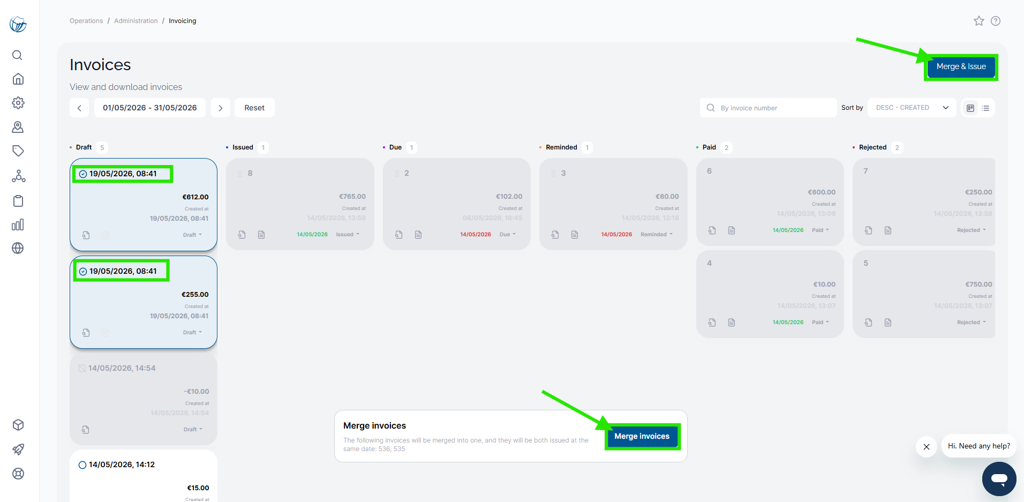Click the Rejected column header
Image resolution: width=1024 pixels, height=502 pixels.
pos(872,148)
